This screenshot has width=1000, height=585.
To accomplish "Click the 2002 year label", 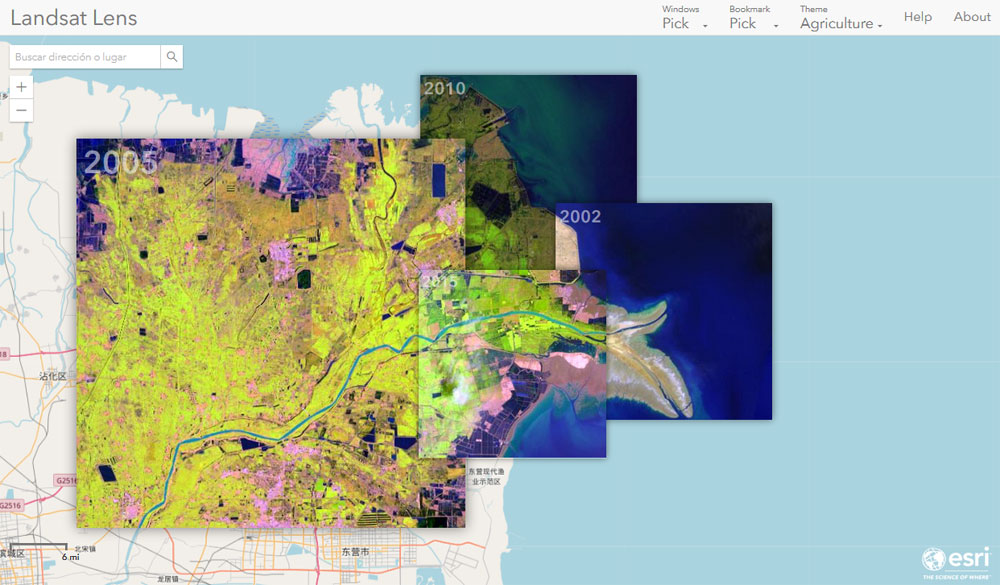I will (x=580, y=216).
